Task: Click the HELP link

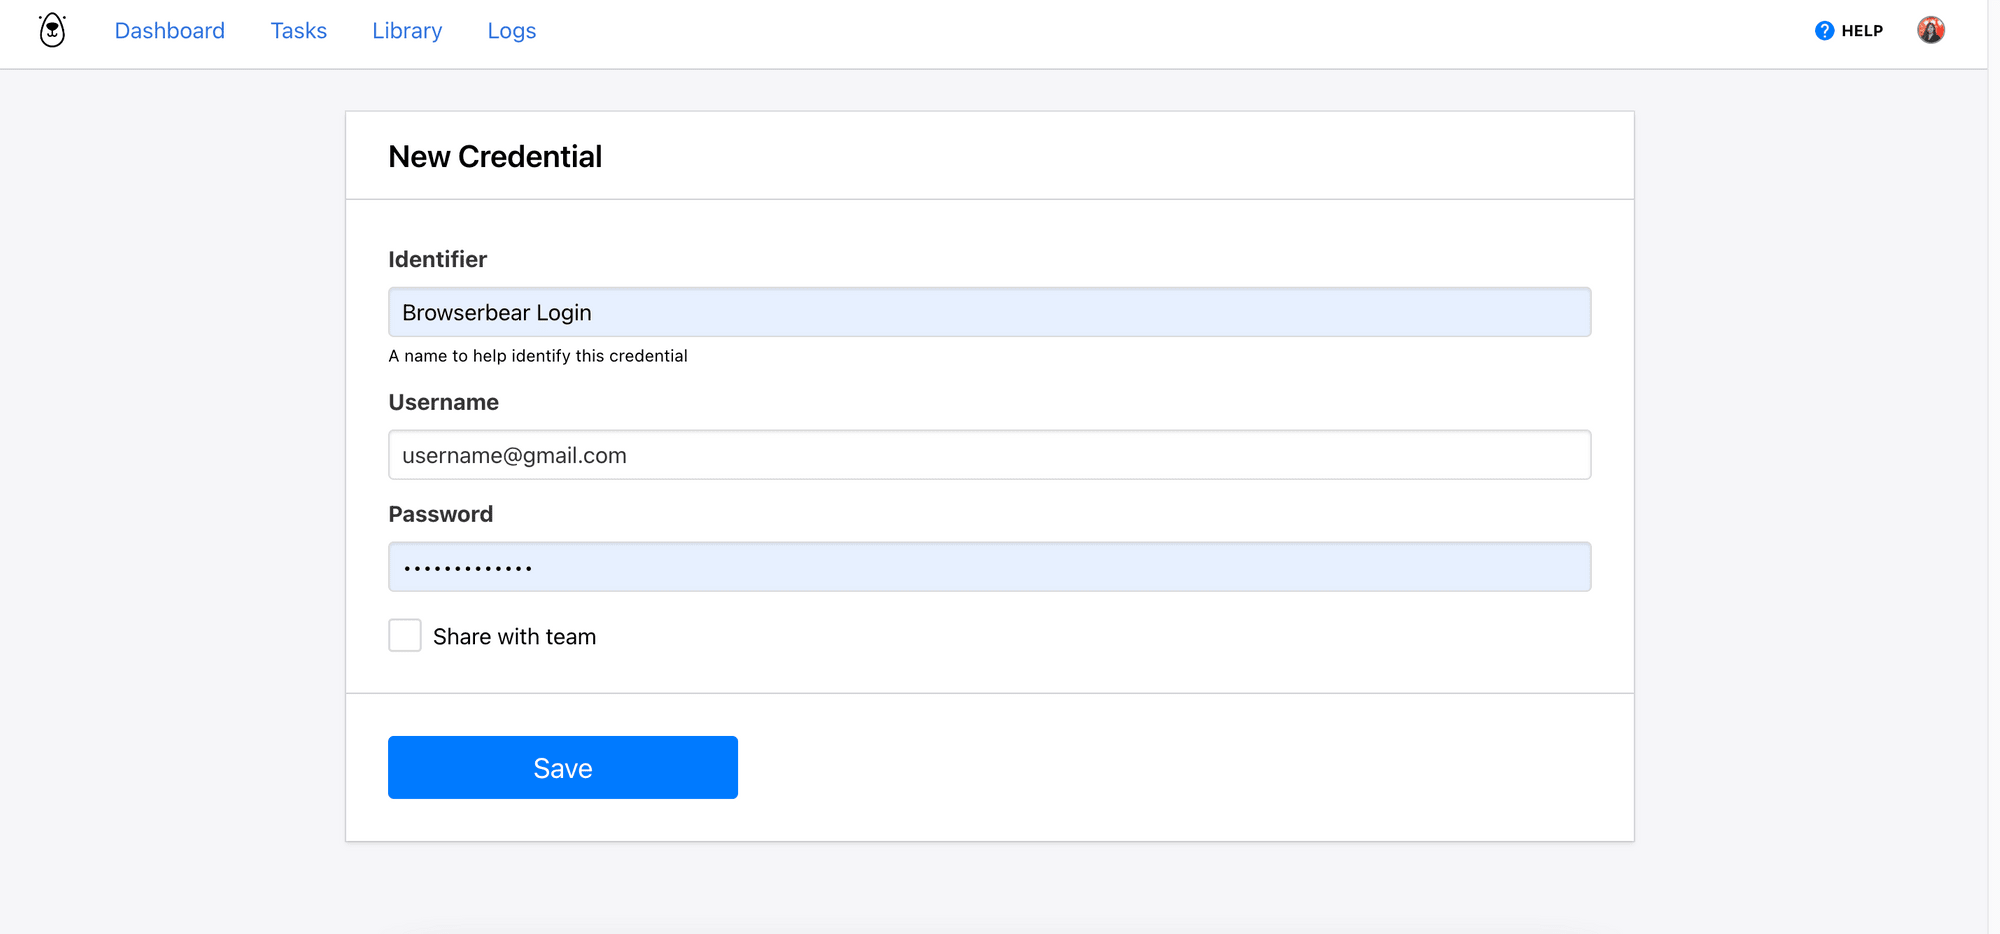Action: coord(1860,30)
